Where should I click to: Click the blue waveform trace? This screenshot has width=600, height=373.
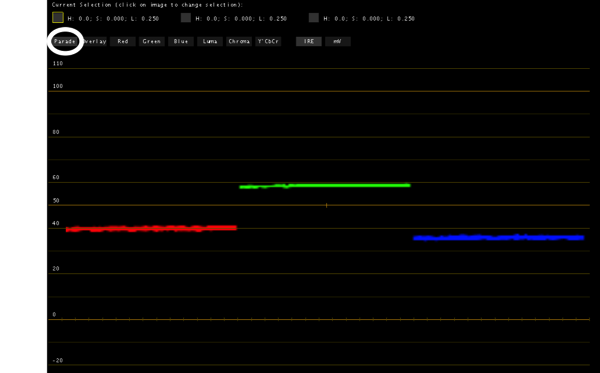pyautogui.click(x=499, y=238)
